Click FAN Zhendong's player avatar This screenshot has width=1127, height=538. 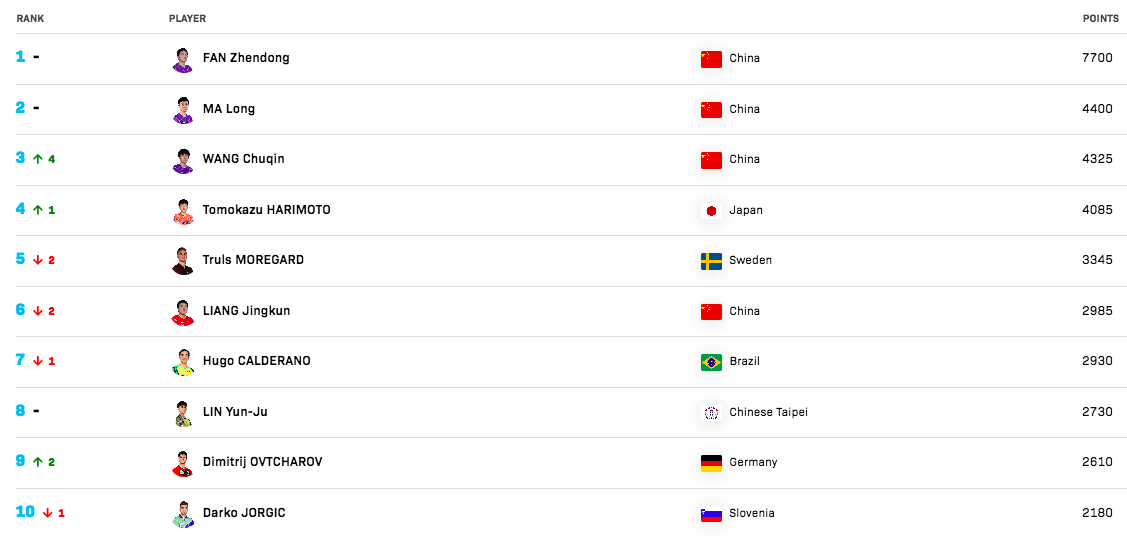[x=183, y=60]
